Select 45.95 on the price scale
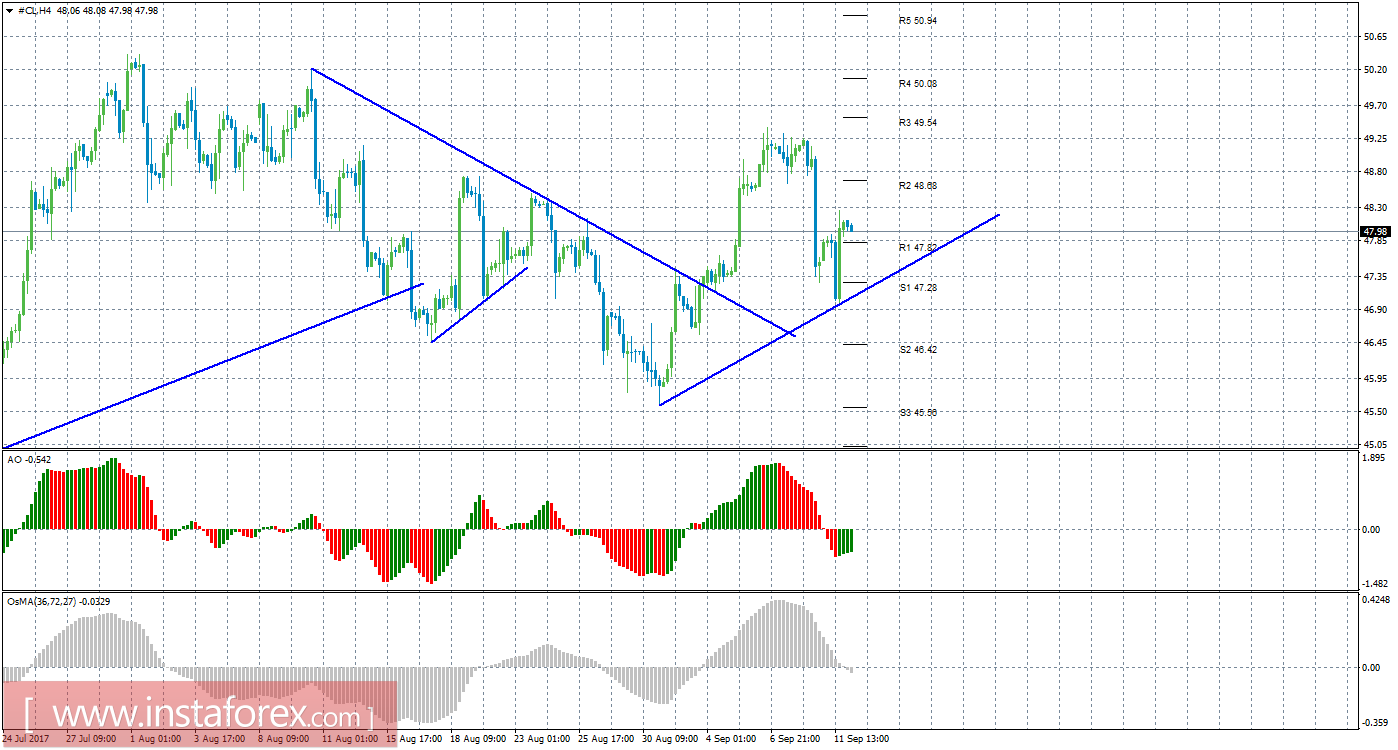This screenshot has height=750, width=1398. [x=1375, y=378]
